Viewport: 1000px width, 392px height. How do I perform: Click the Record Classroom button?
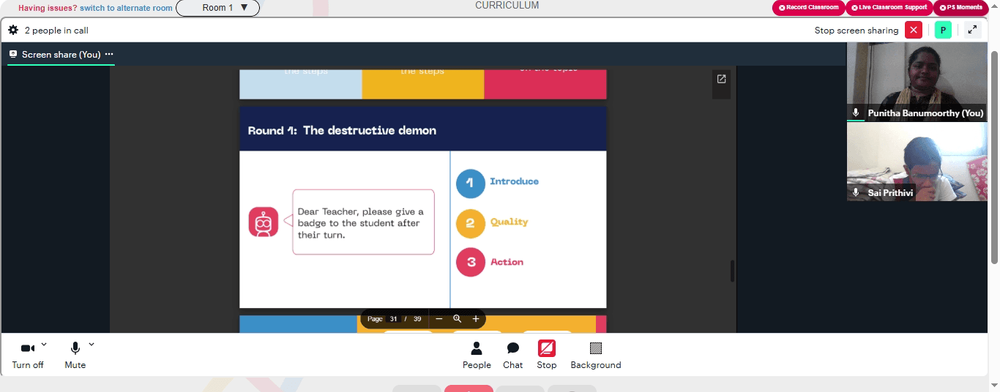point(809,8)
